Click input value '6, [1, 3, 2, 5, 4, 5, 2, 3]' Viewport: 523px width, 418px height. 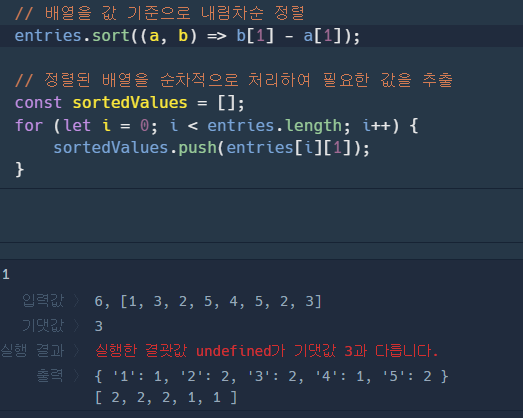(x=208, y=301)
